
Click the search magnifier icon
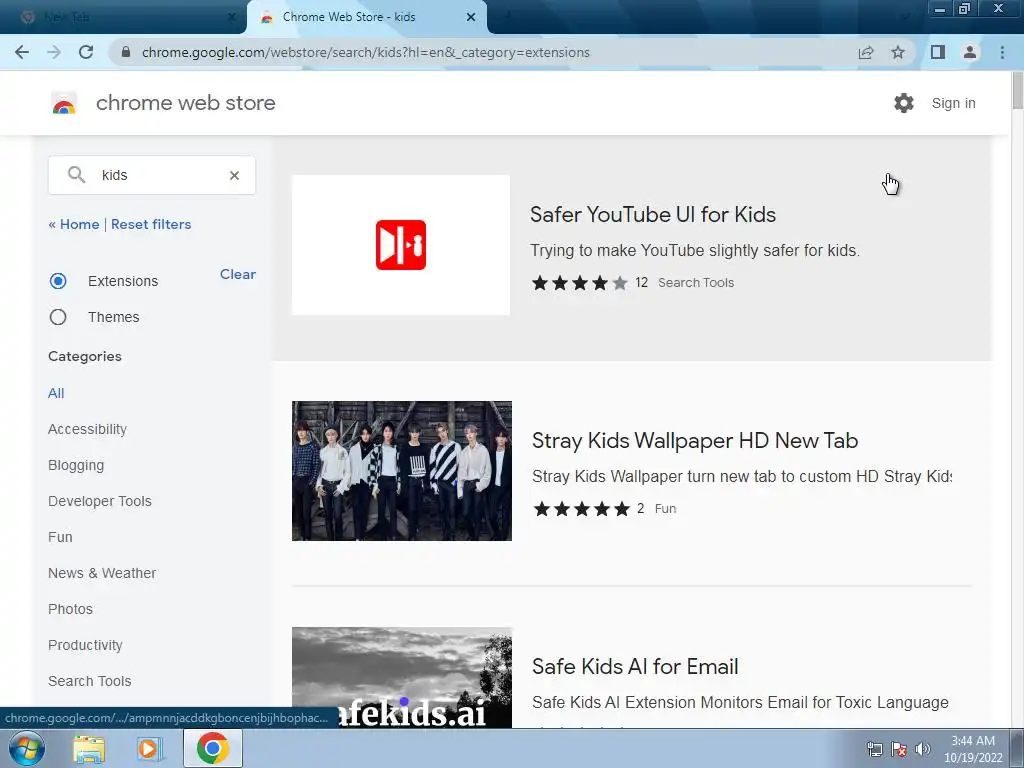click(76, 174)
